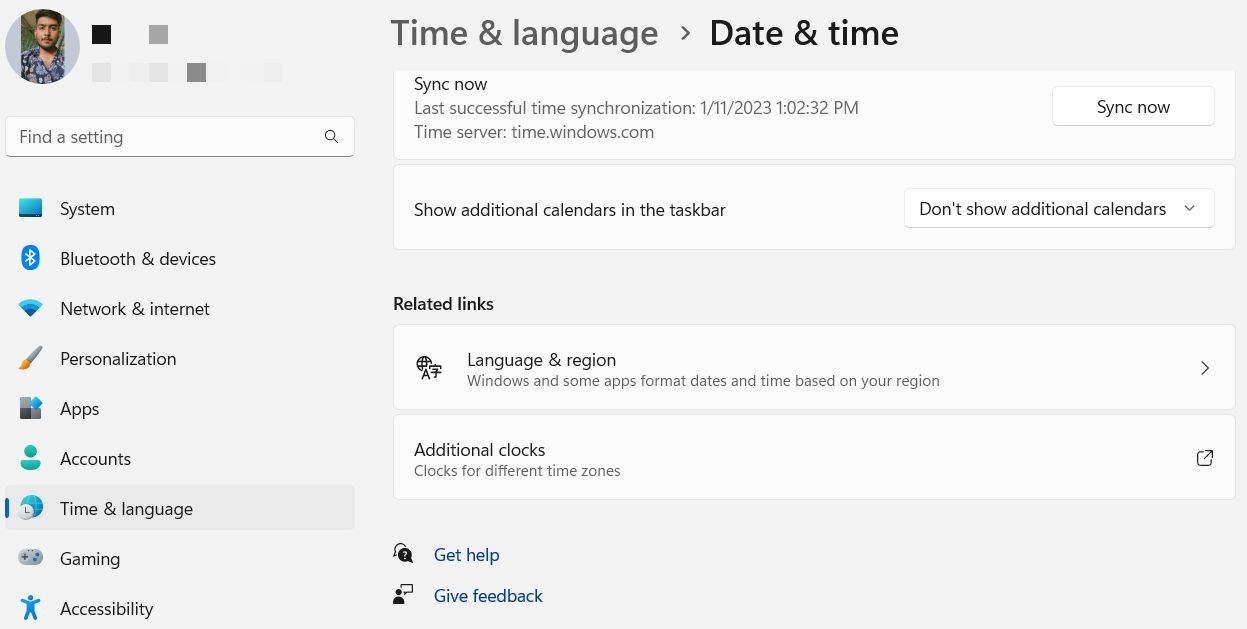Open the Get help link
This screenshot has width=1247, height=629.
[466, 555]
